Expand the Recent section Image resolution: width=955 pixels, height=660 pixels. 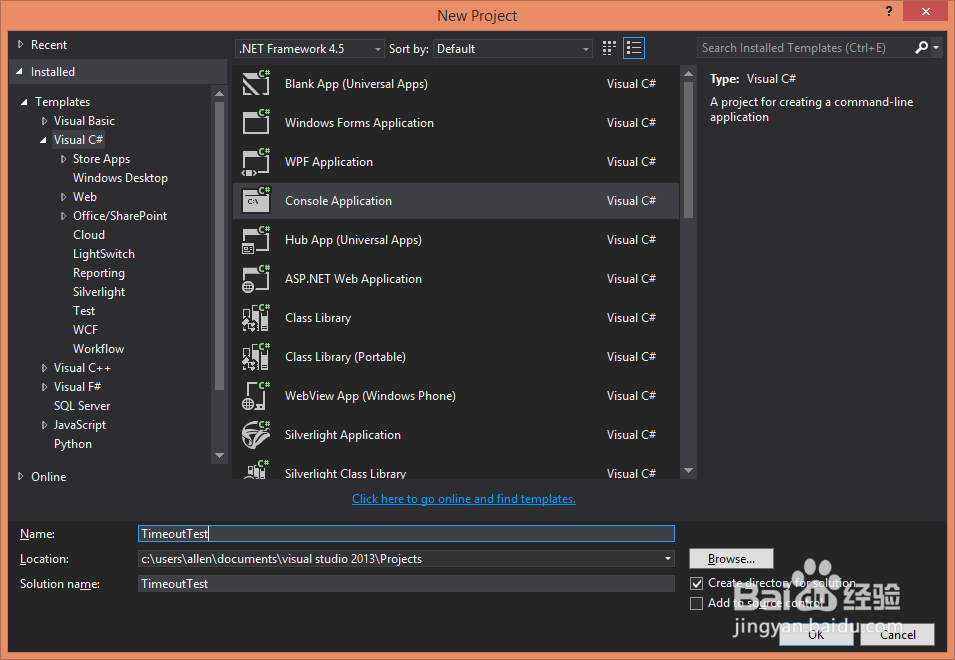21,44
